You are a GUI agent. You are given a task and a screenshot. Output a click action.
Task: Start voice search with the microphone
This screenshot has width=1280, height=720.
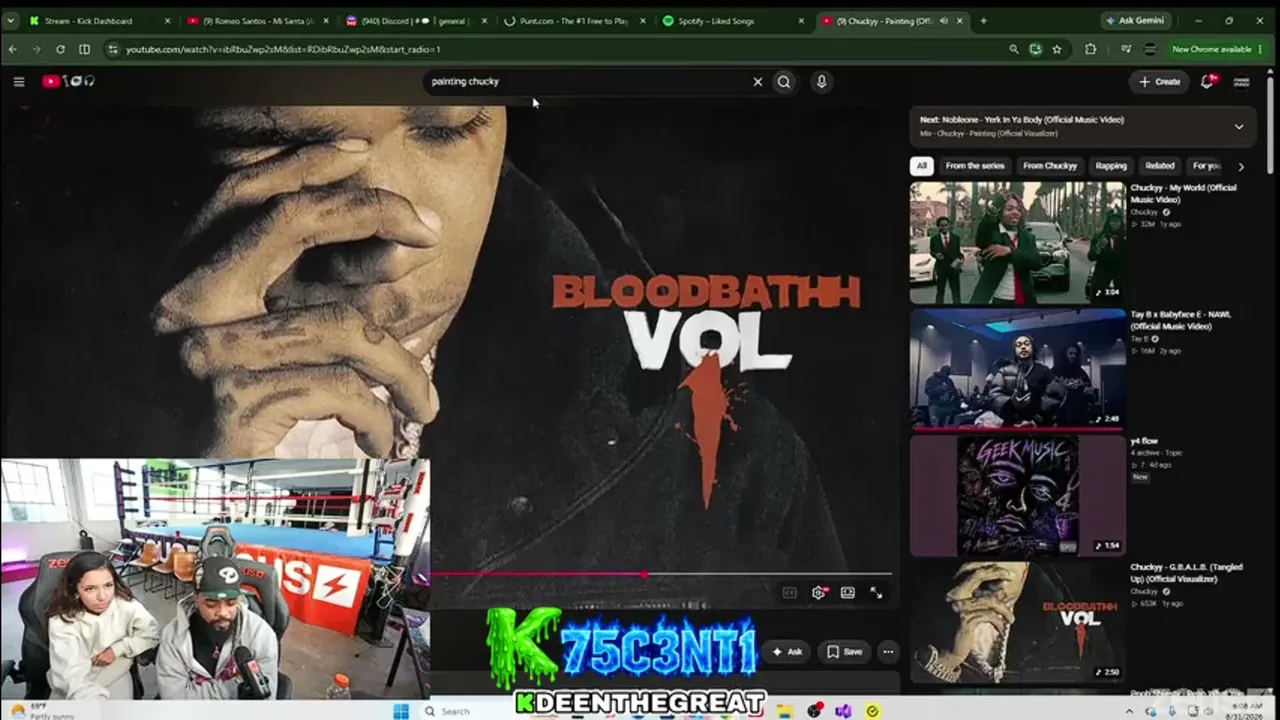tap(821, 82)
